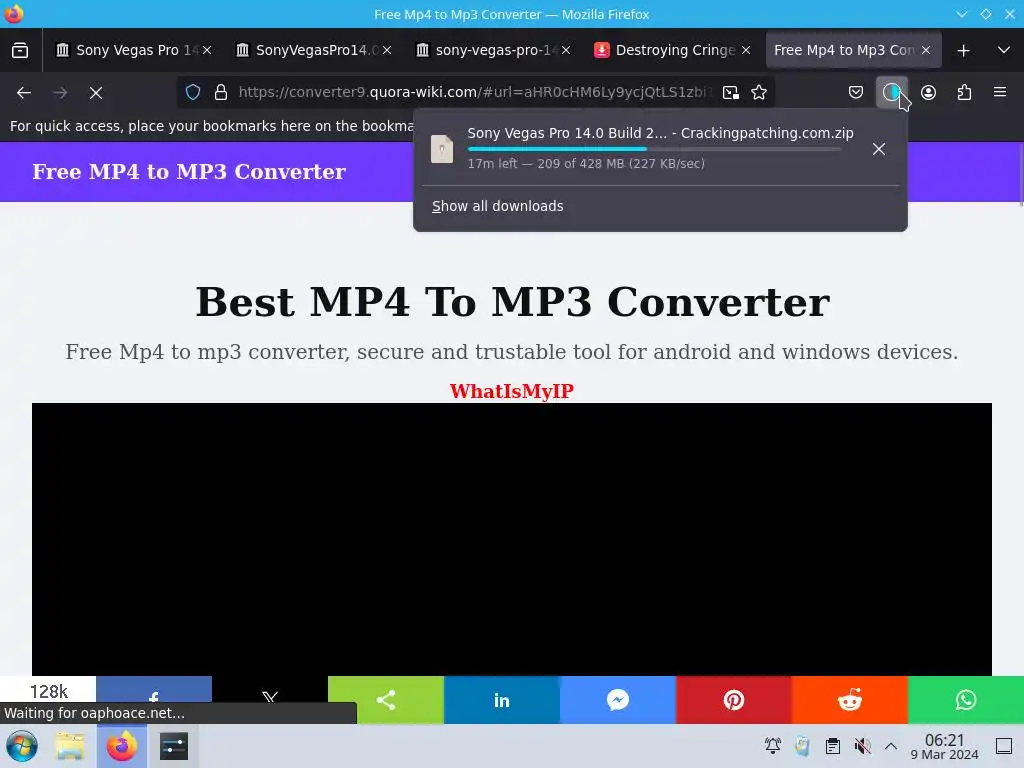The height and width of the screenshot is (768, 1024).
Task: Close the sony-vegas-pro-14 tab
Action: (x=566, y=50)
